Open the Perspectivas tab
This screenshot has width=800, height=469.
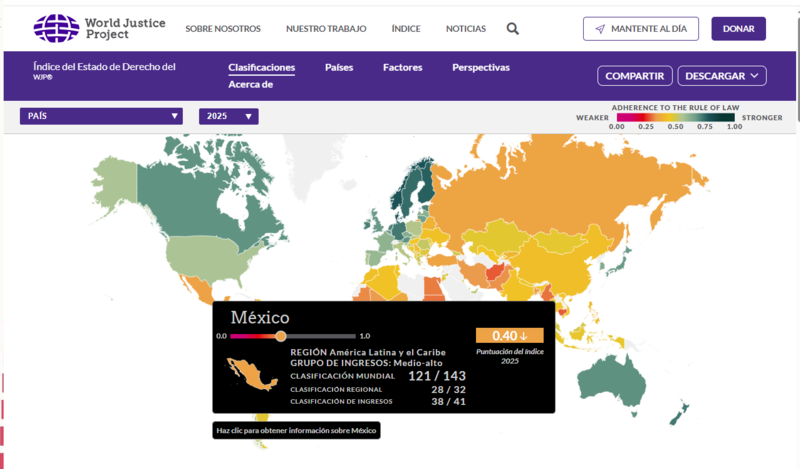coord(481,68)
